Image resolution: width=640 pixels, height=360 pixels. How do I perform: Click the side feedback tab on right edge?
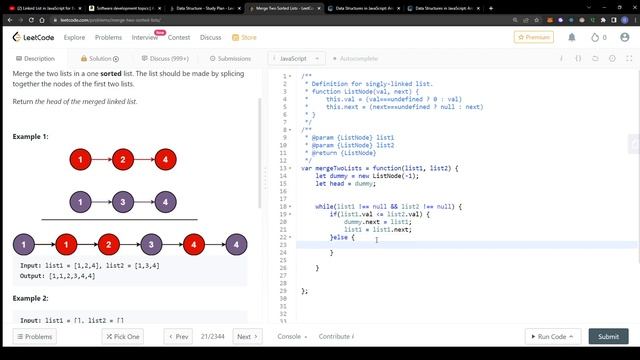tap(634, 144)
